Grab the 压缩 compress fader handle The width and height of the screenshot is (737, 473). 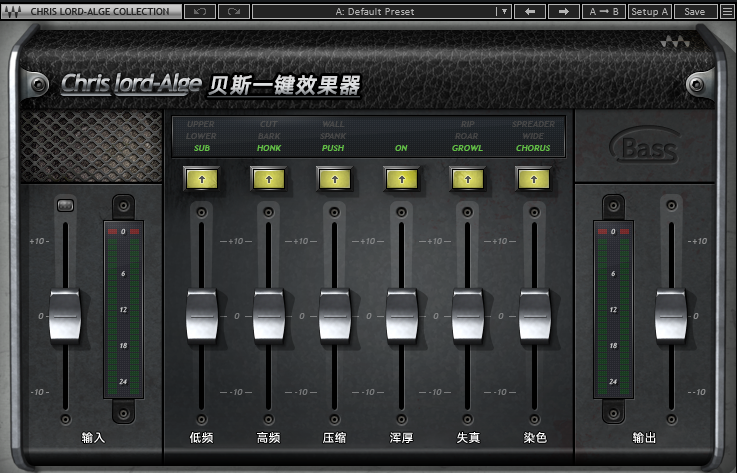click(335, 315)
